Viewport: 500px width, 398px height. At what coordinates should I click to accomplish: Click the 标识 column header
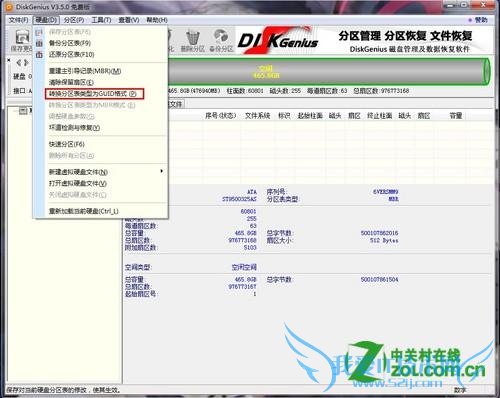[x=284, y=116]
